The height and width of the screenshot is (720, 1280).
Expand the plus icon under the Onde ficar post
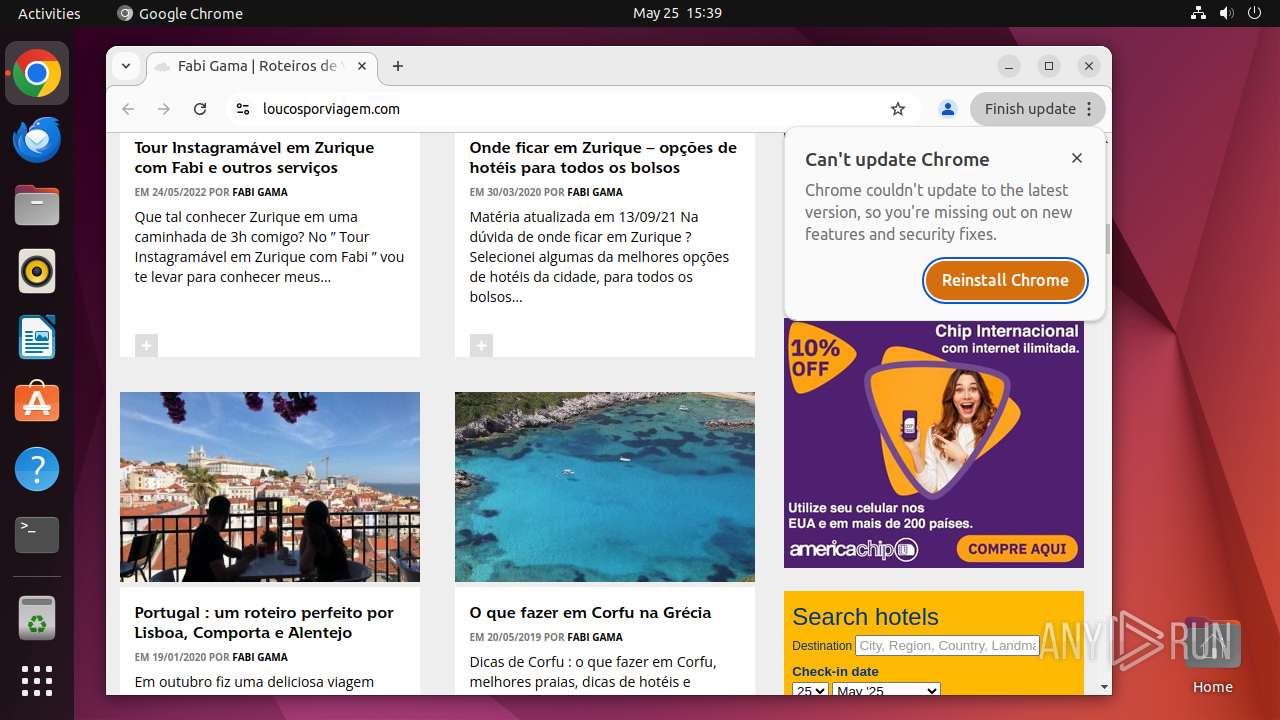(x=481, y=345)
